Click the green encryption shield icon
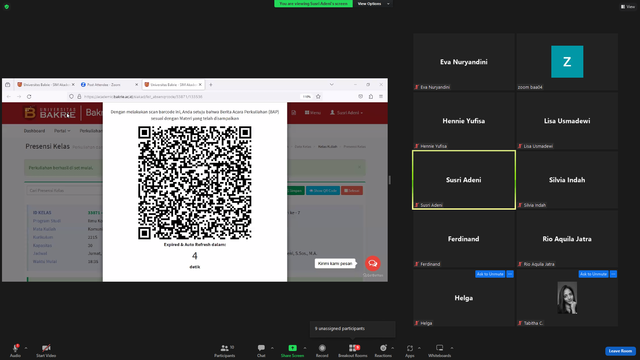Screen dimensions: 640x360 click(7, 7)
